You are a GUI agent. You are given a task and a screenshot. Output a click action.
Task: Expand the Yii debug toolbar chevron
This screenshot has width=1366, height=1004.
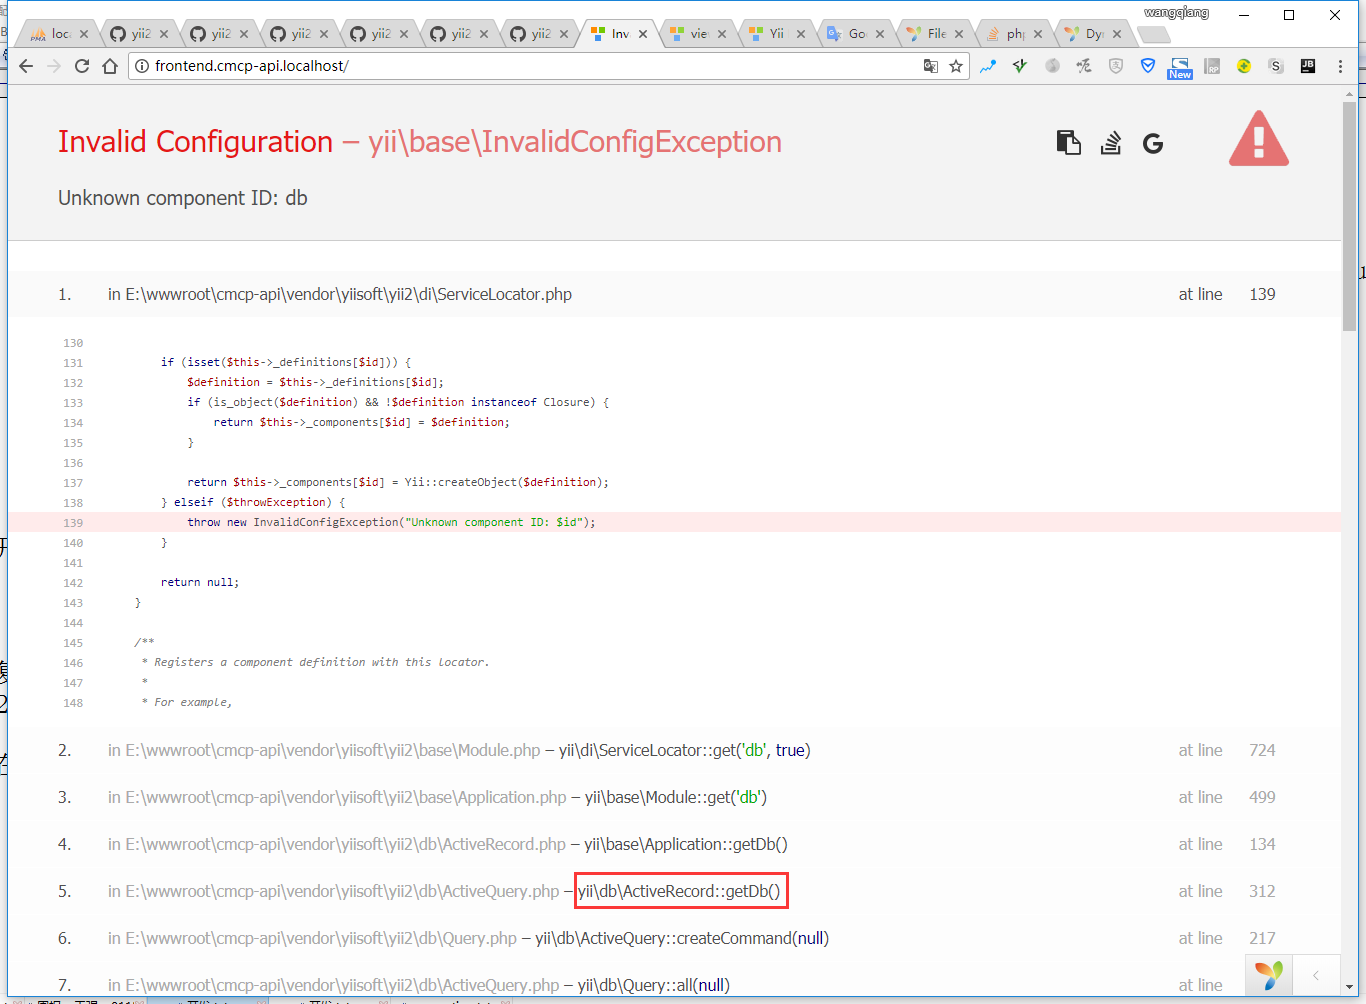(x=1316, y=975)
